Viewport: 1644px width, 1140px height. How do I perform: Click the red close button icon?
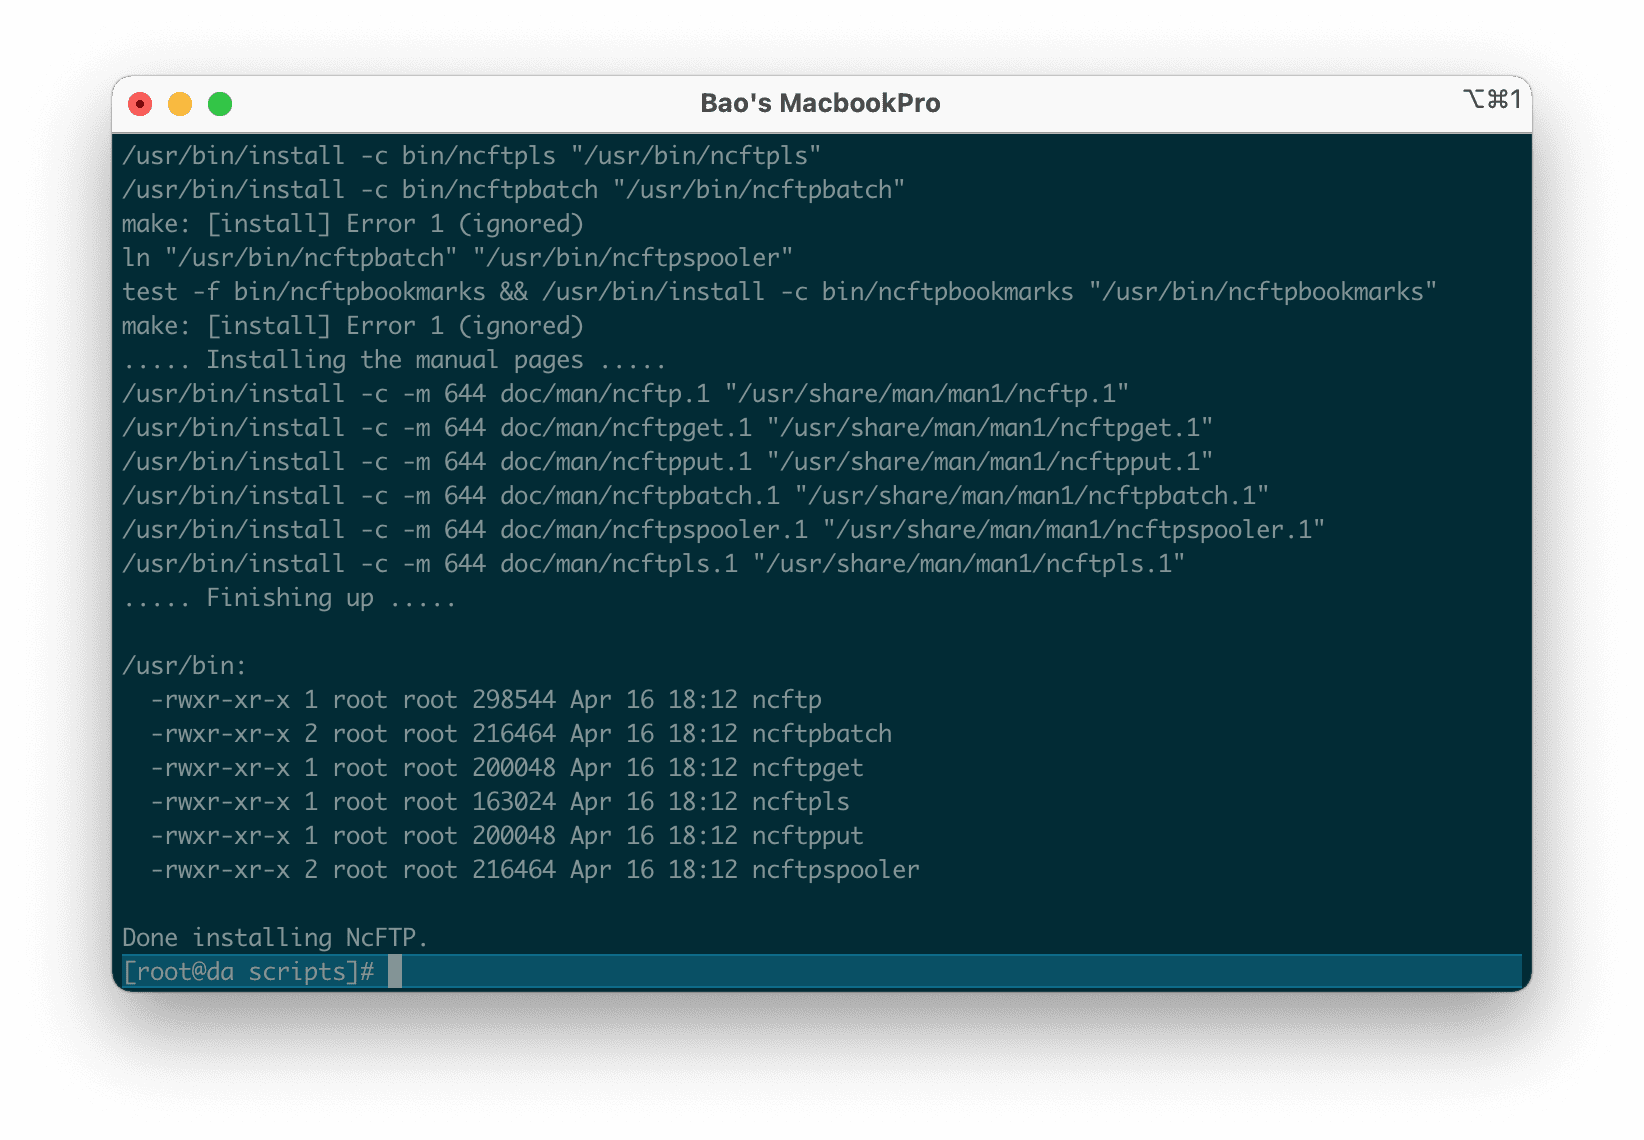click(x=140, y=103)
